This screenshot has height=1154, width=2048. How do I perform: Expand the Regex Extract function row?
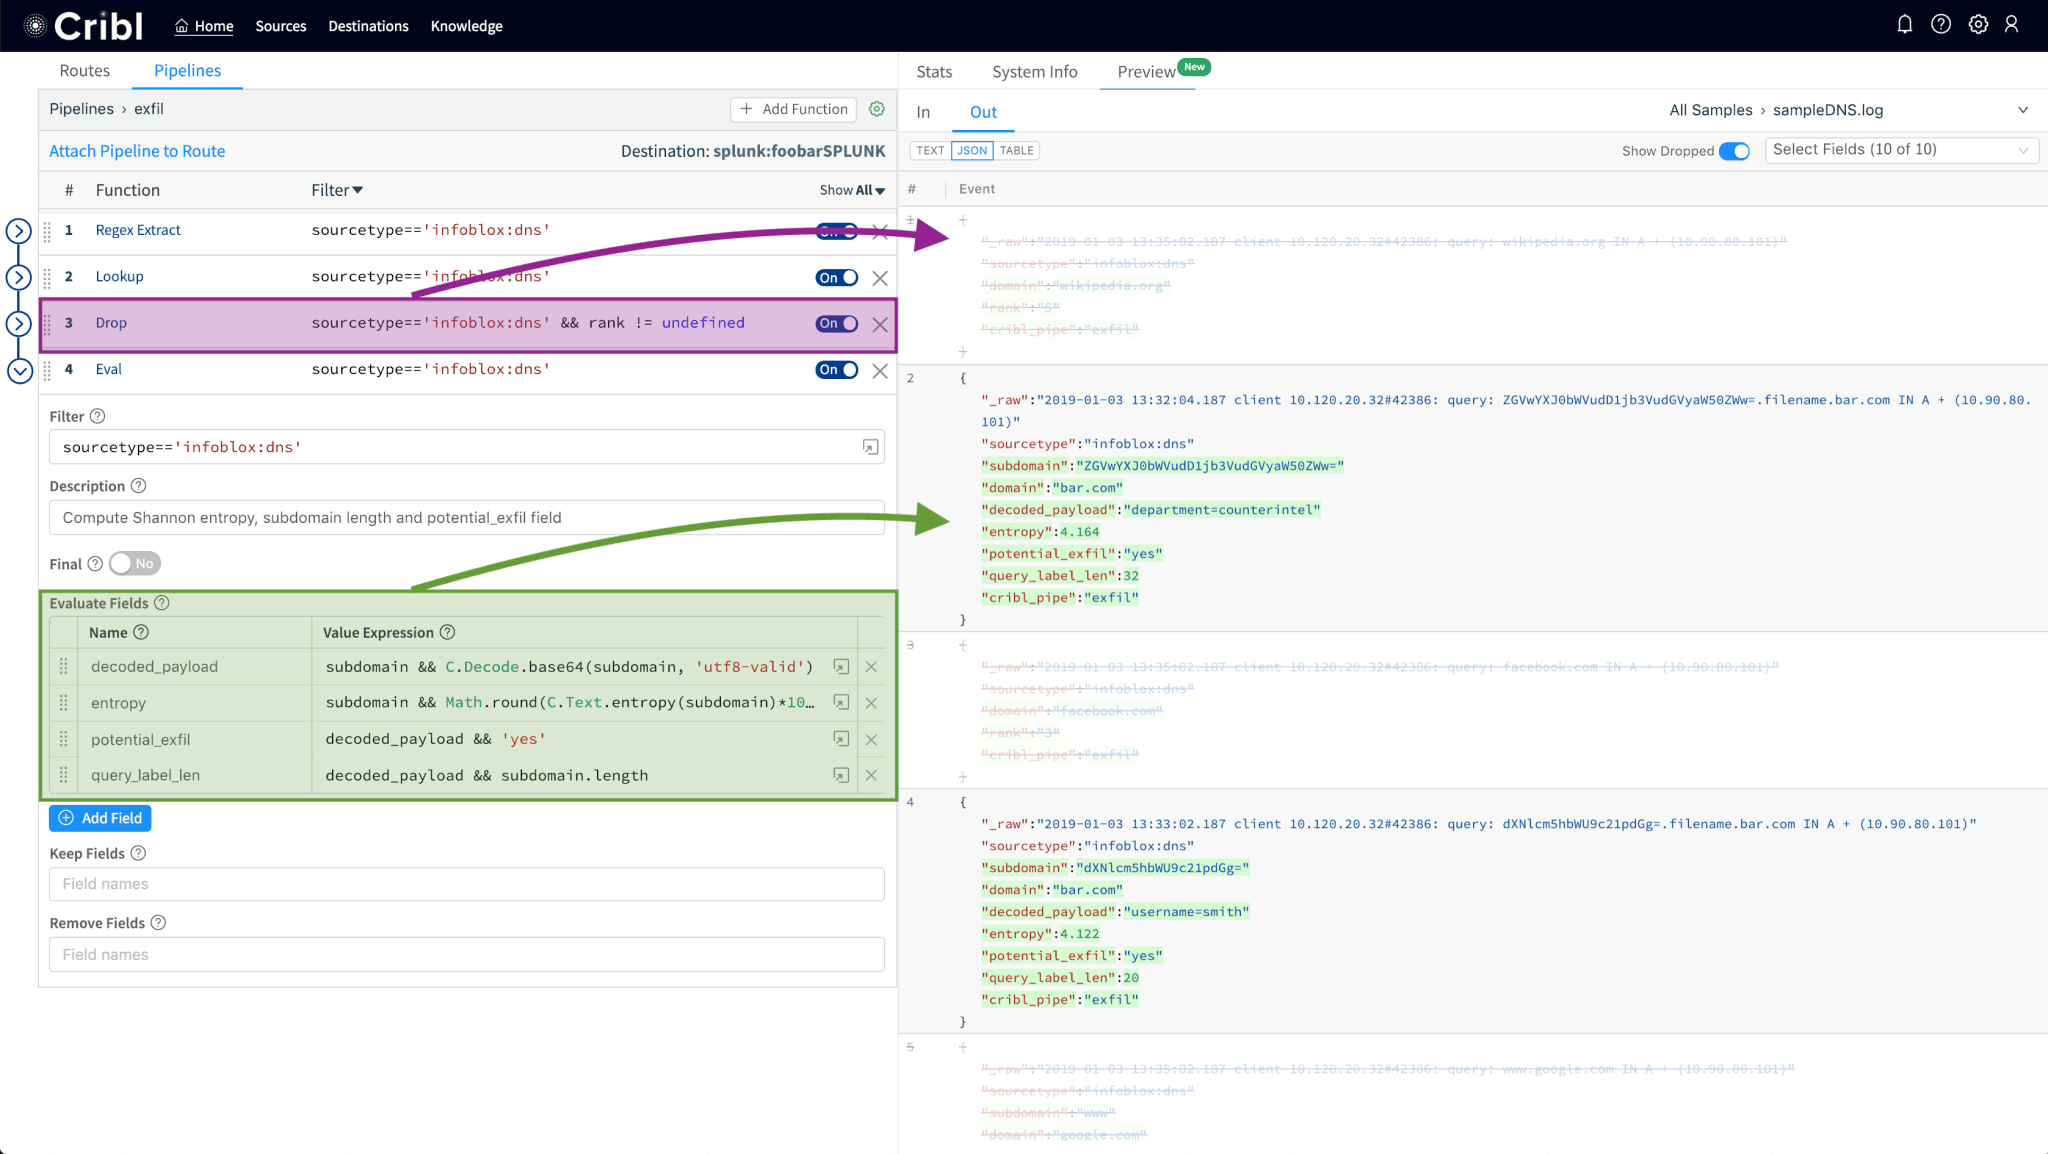(x=19, y=231)
